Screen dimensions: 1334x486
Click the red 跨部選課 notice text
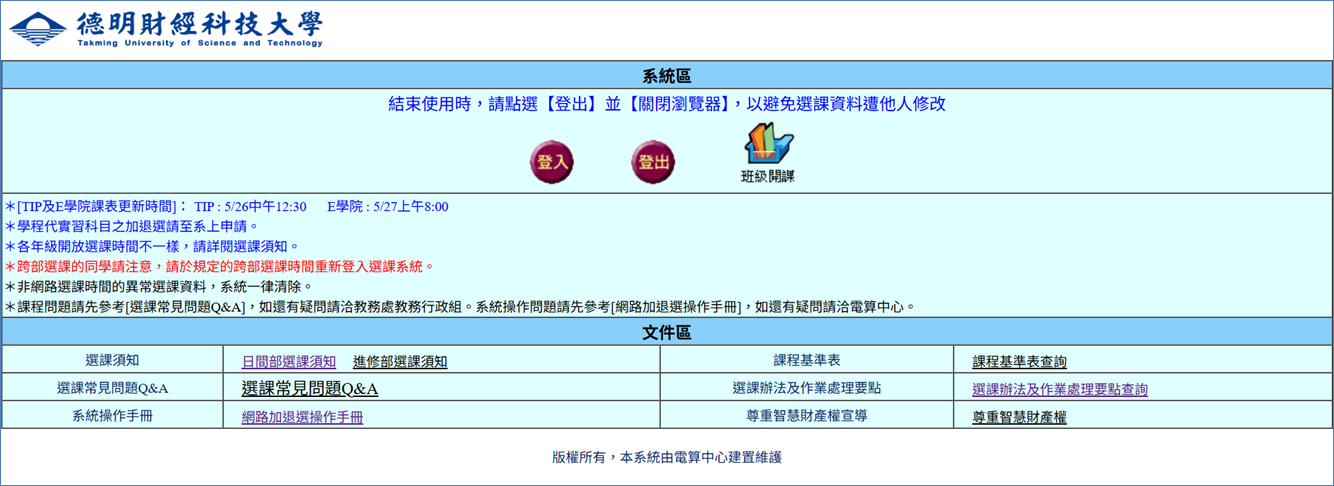[x=220, y=266]
